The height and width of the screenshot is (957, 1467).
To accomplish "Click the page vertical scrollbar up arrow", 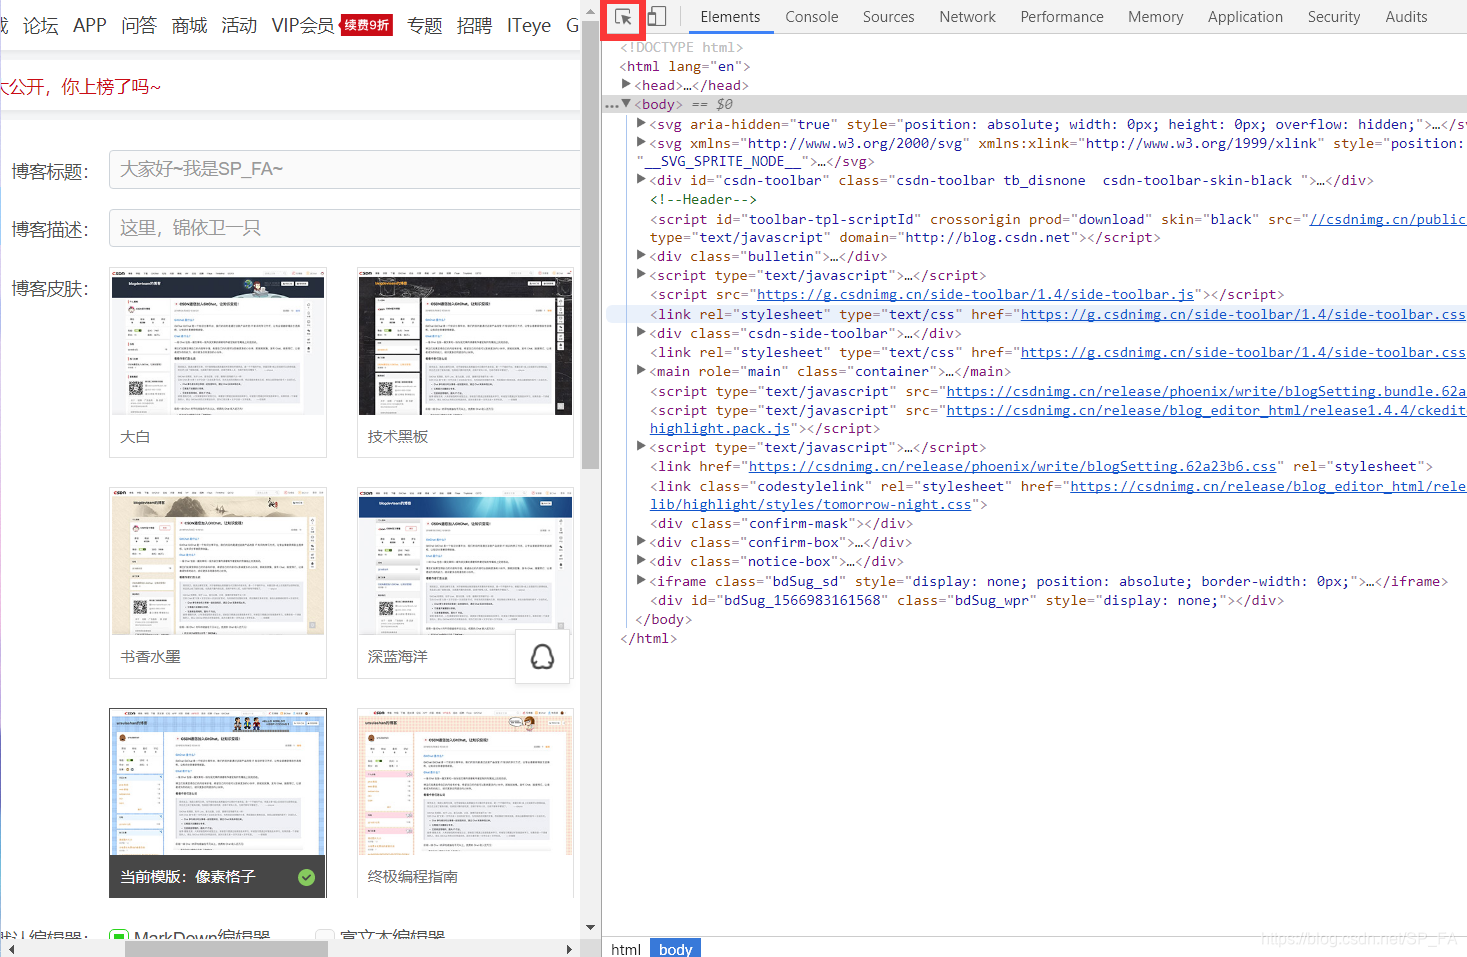I will (590, 10).
